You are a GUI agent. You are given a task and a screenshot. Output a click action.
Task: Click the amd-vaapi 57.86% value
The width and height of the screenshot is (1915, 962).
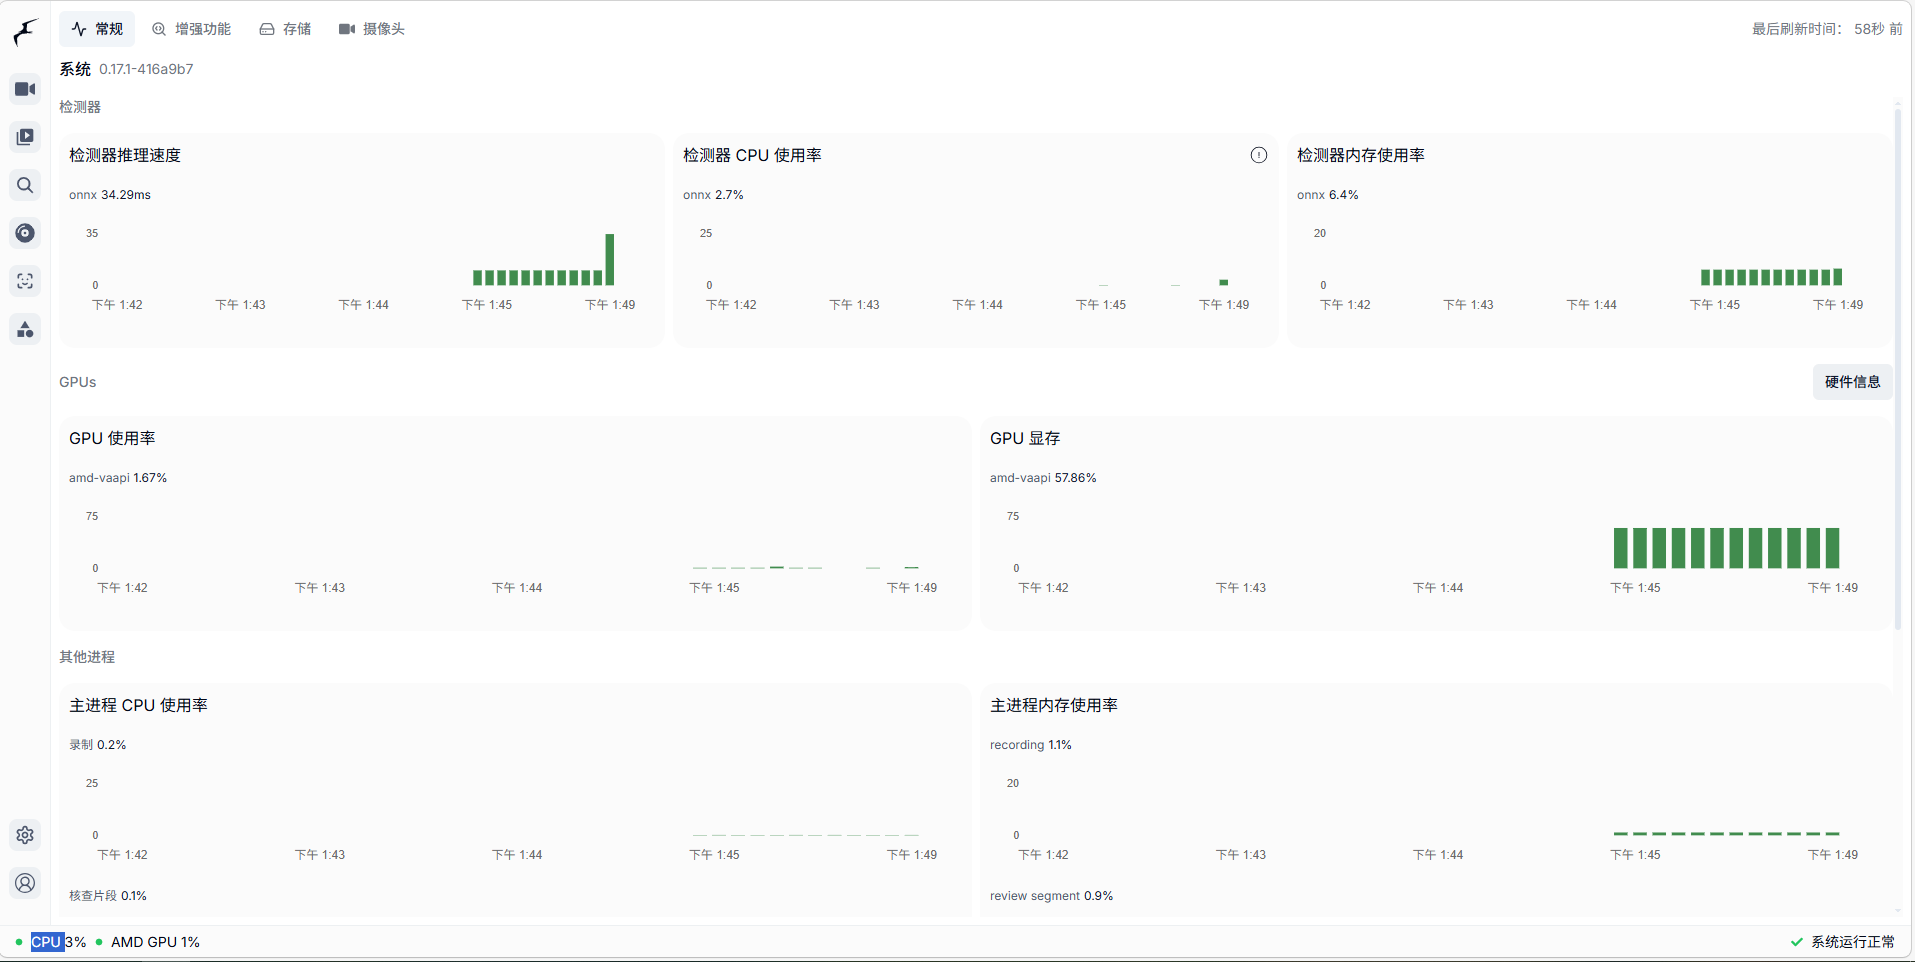tap(1043, 478)
